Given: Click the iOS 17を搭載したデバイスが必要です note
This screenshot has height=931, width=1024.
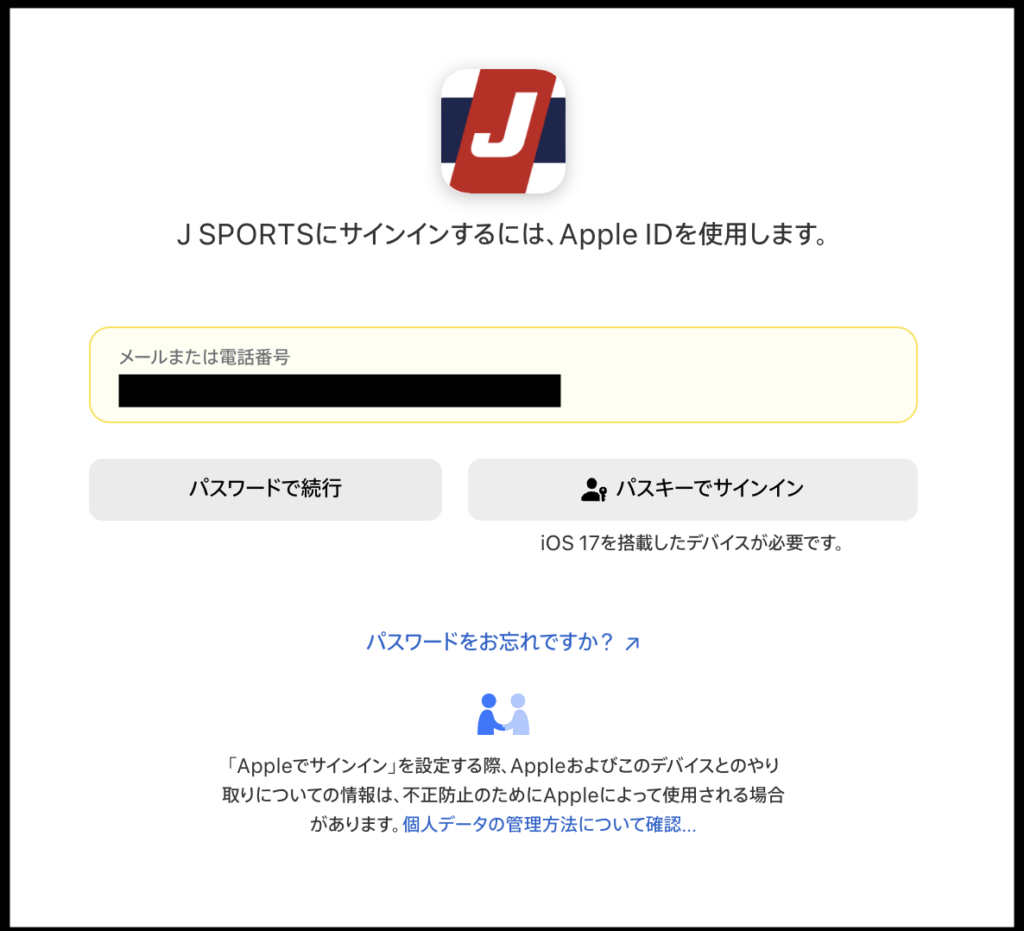Looking at the screenshot, I should [692, 543].
